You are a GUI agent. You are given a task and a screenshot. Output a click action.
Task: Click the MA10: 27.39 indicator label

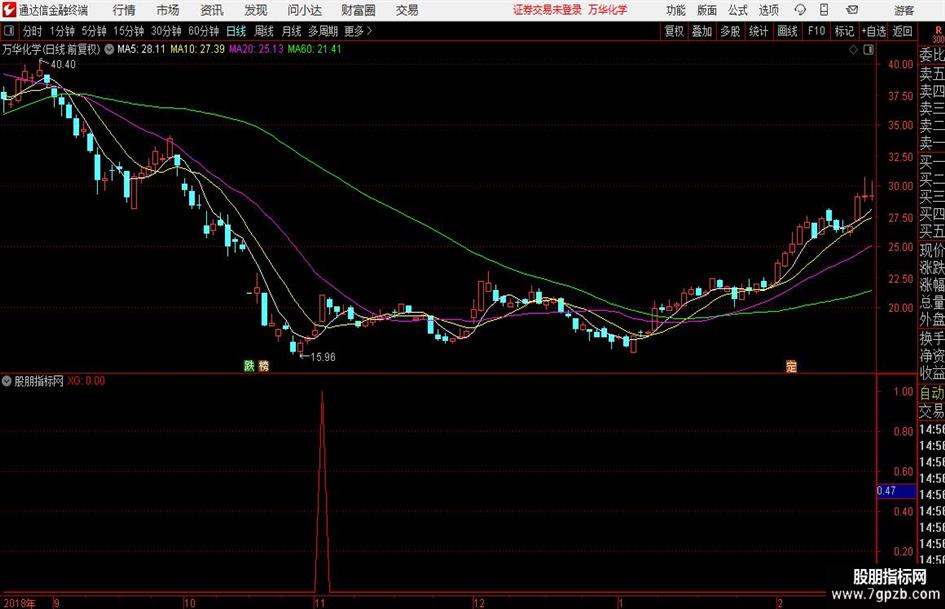coord(198,49)
